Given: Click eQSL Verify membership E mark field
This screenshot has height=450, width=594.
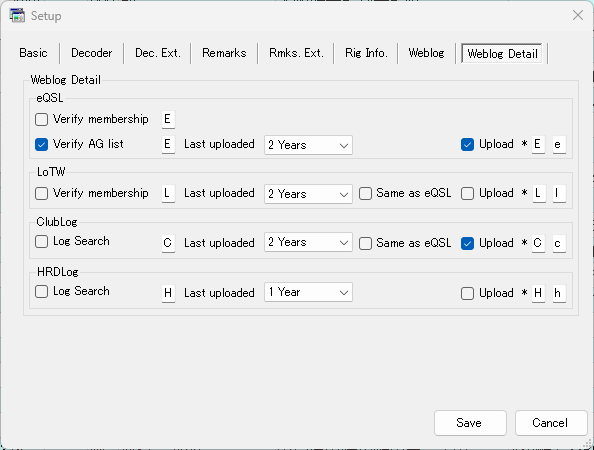Looking at the screenshot, I should (168, 120).
